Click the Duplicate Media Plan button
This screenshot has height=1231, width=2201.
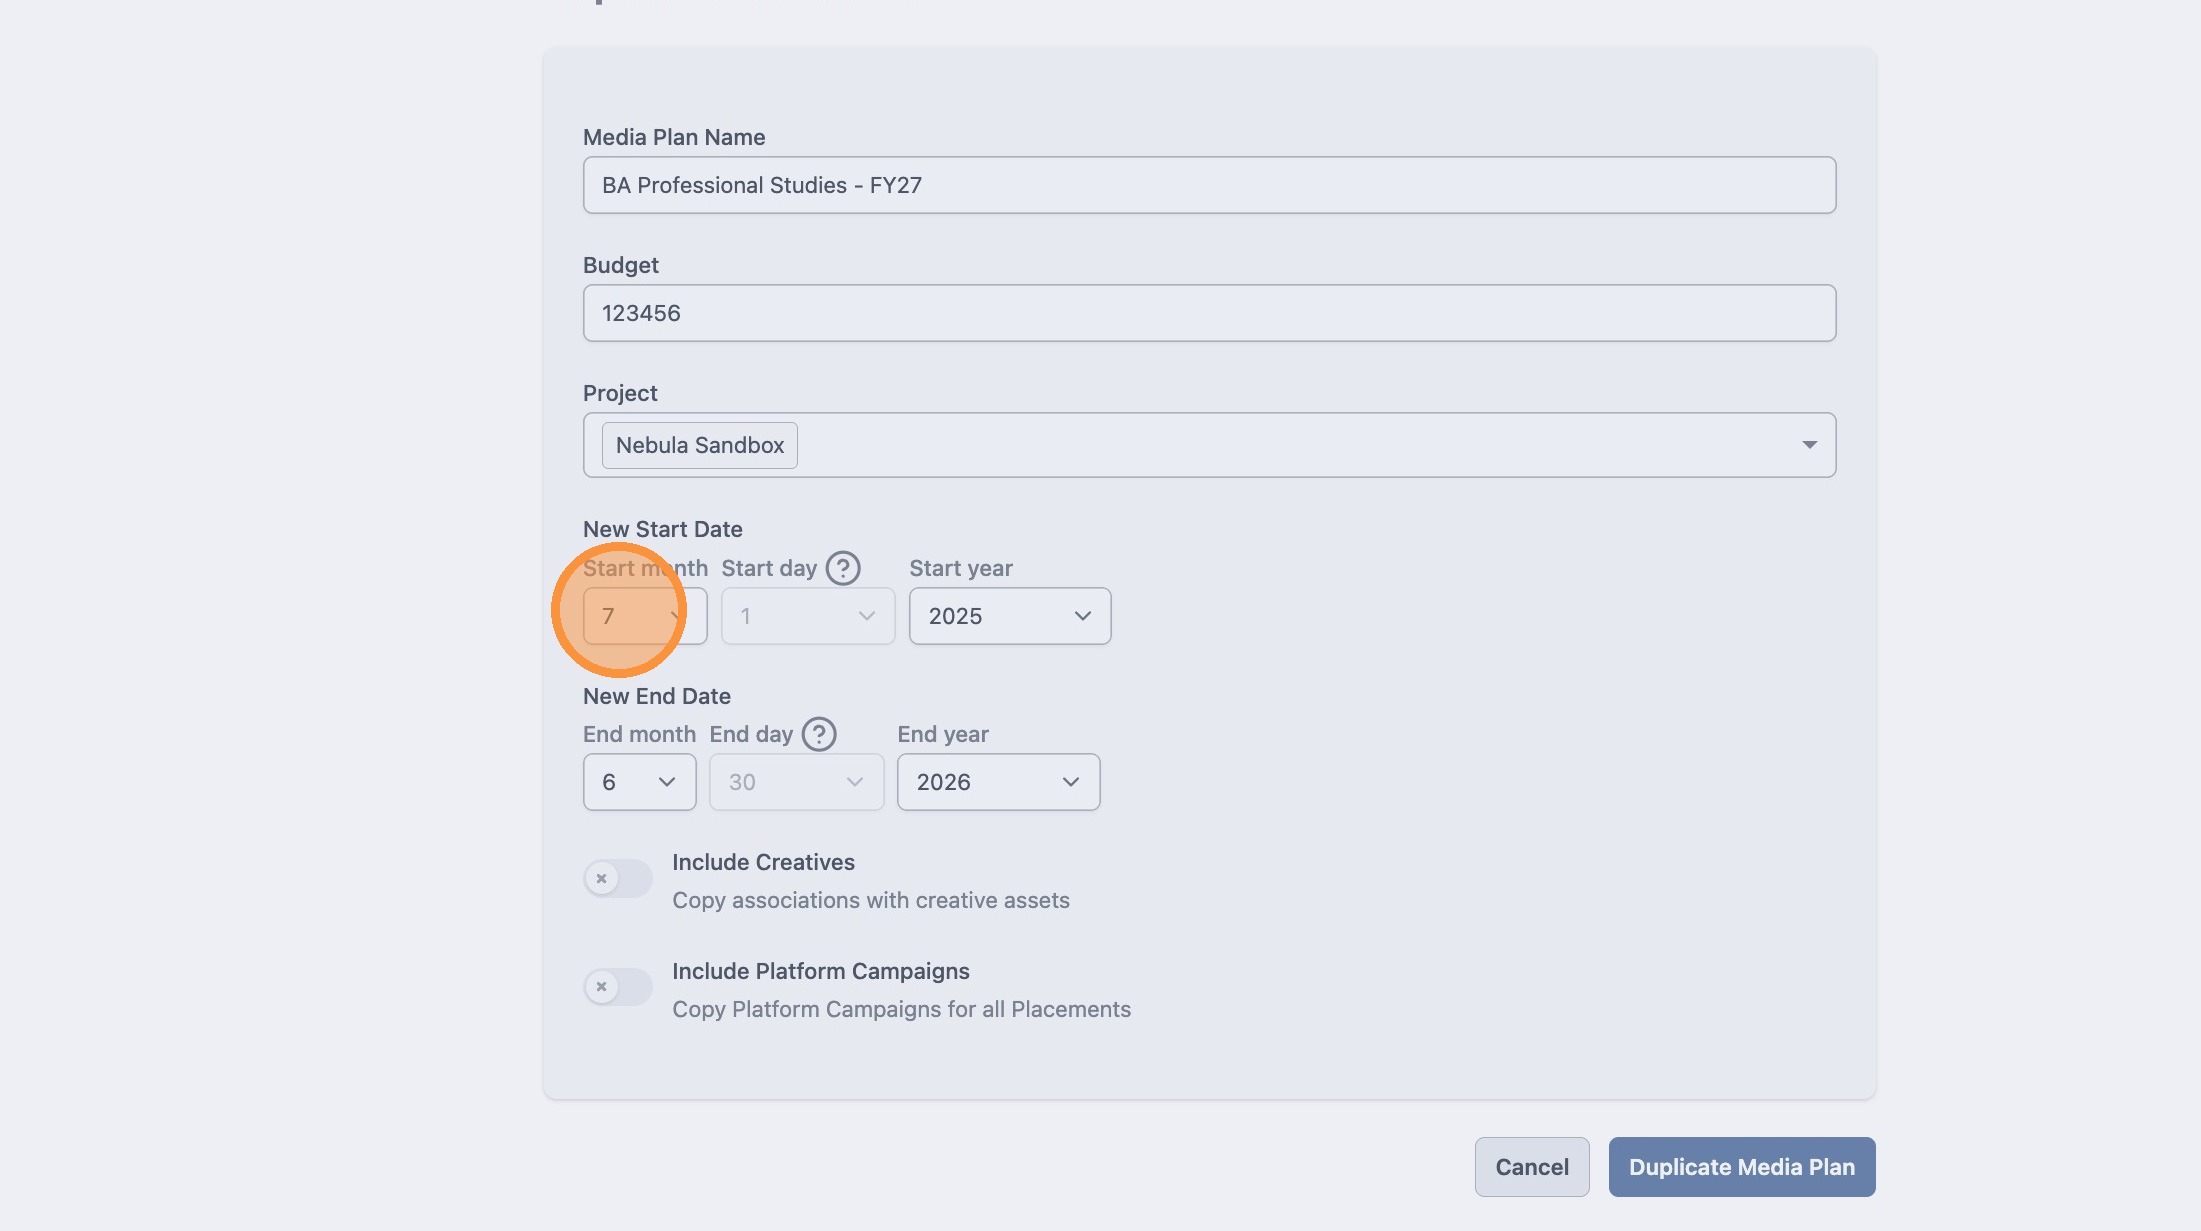1742,1167
